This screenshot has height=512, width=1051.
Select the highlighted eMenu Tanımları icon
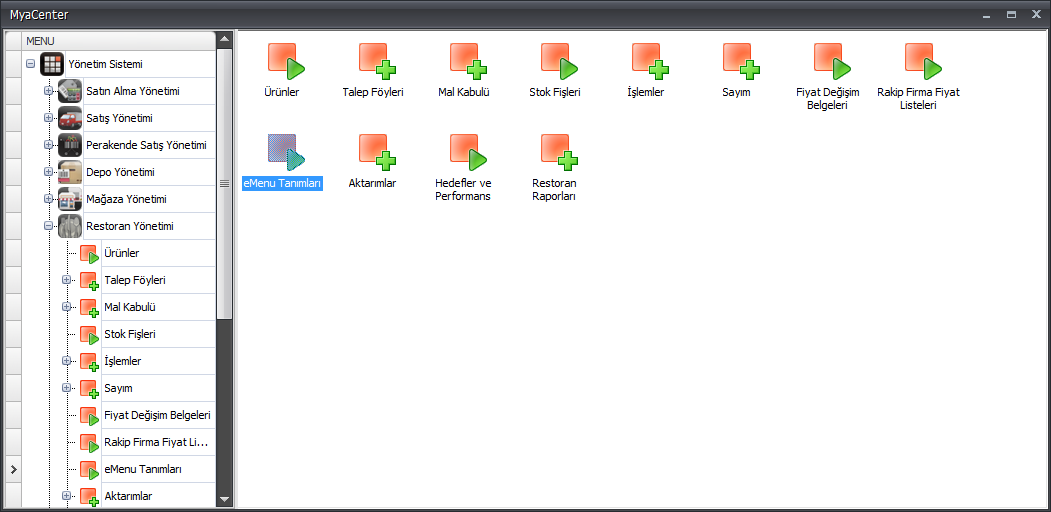pyautogui.click(x=286, y=153)
